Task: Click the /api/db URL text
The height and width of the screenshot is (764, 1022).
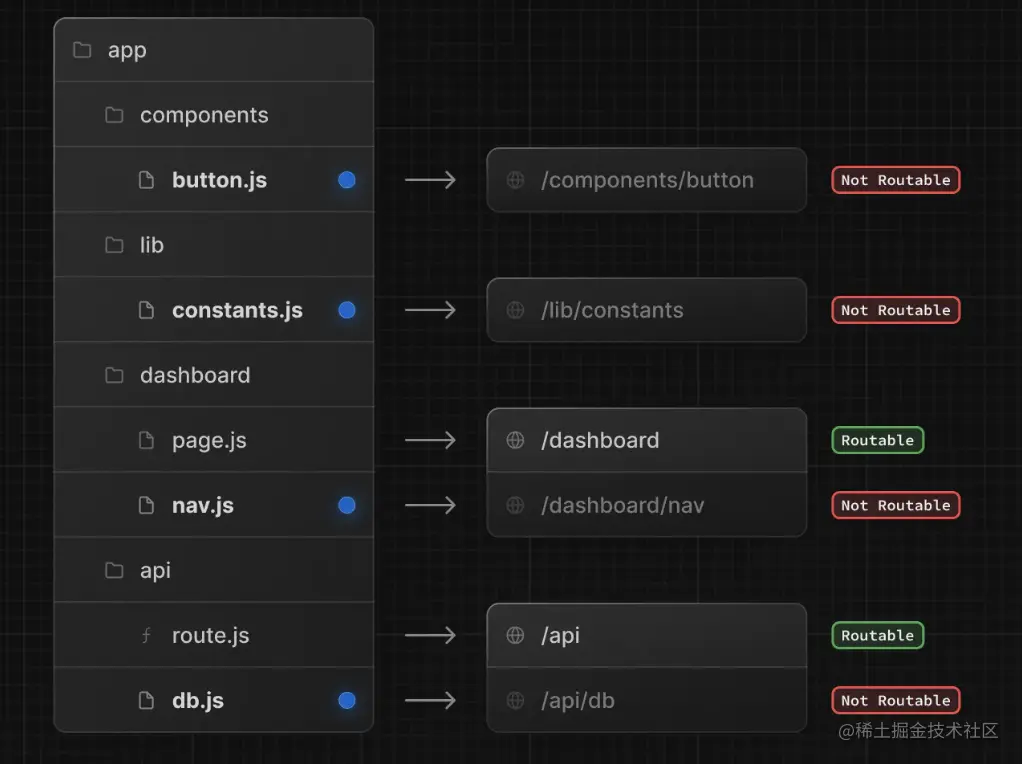Action: tap(577, 701)
